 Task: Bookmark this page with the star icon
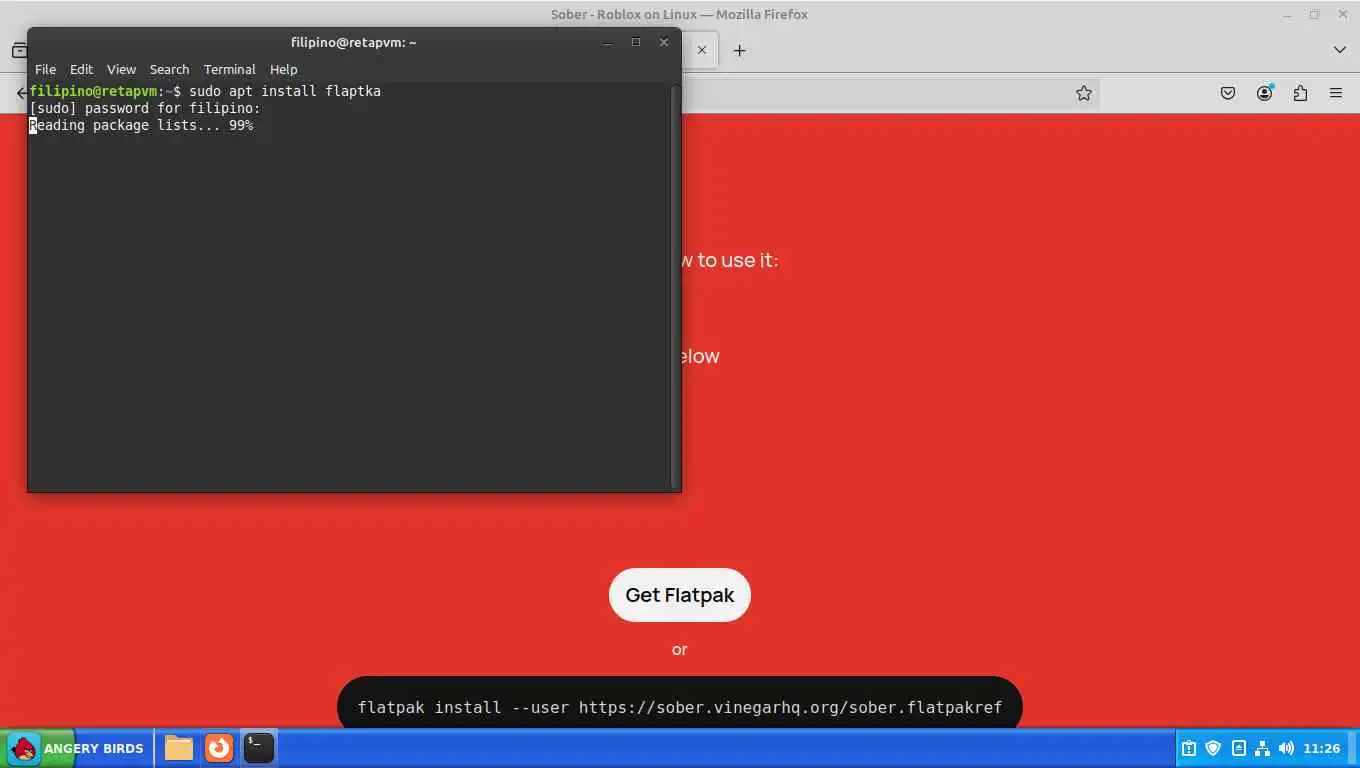tap(1084, 93)
